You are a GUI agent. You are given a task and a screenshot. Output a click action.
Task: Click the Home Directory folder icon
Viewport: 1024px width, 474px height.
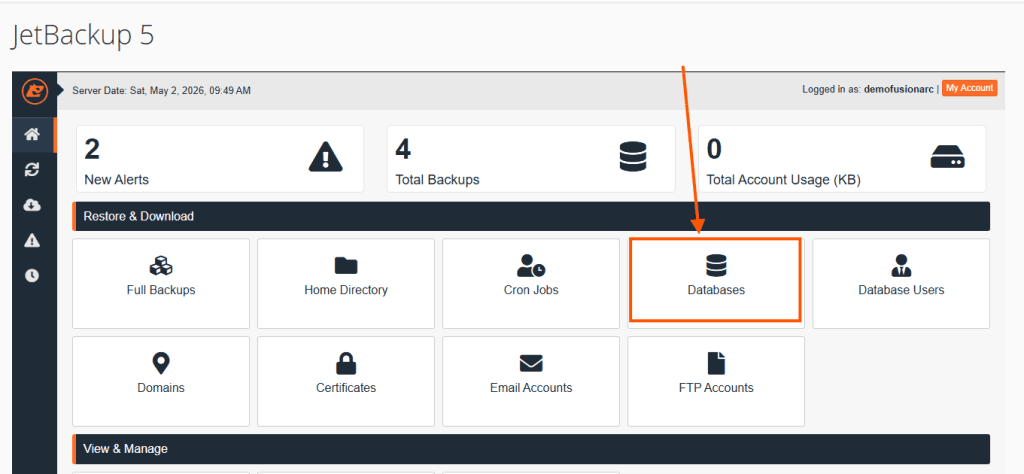point(346,265)
